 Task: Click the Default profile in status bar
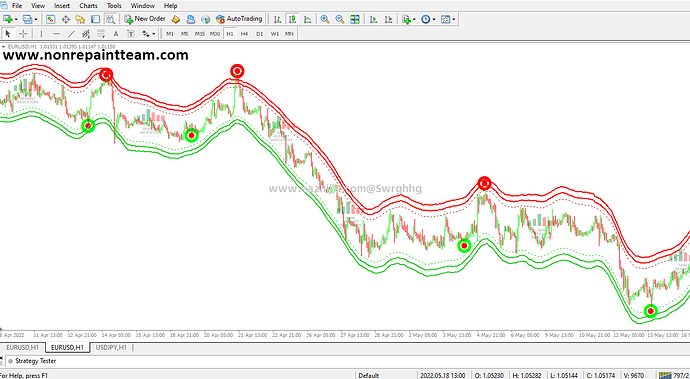tap(368, 375)
